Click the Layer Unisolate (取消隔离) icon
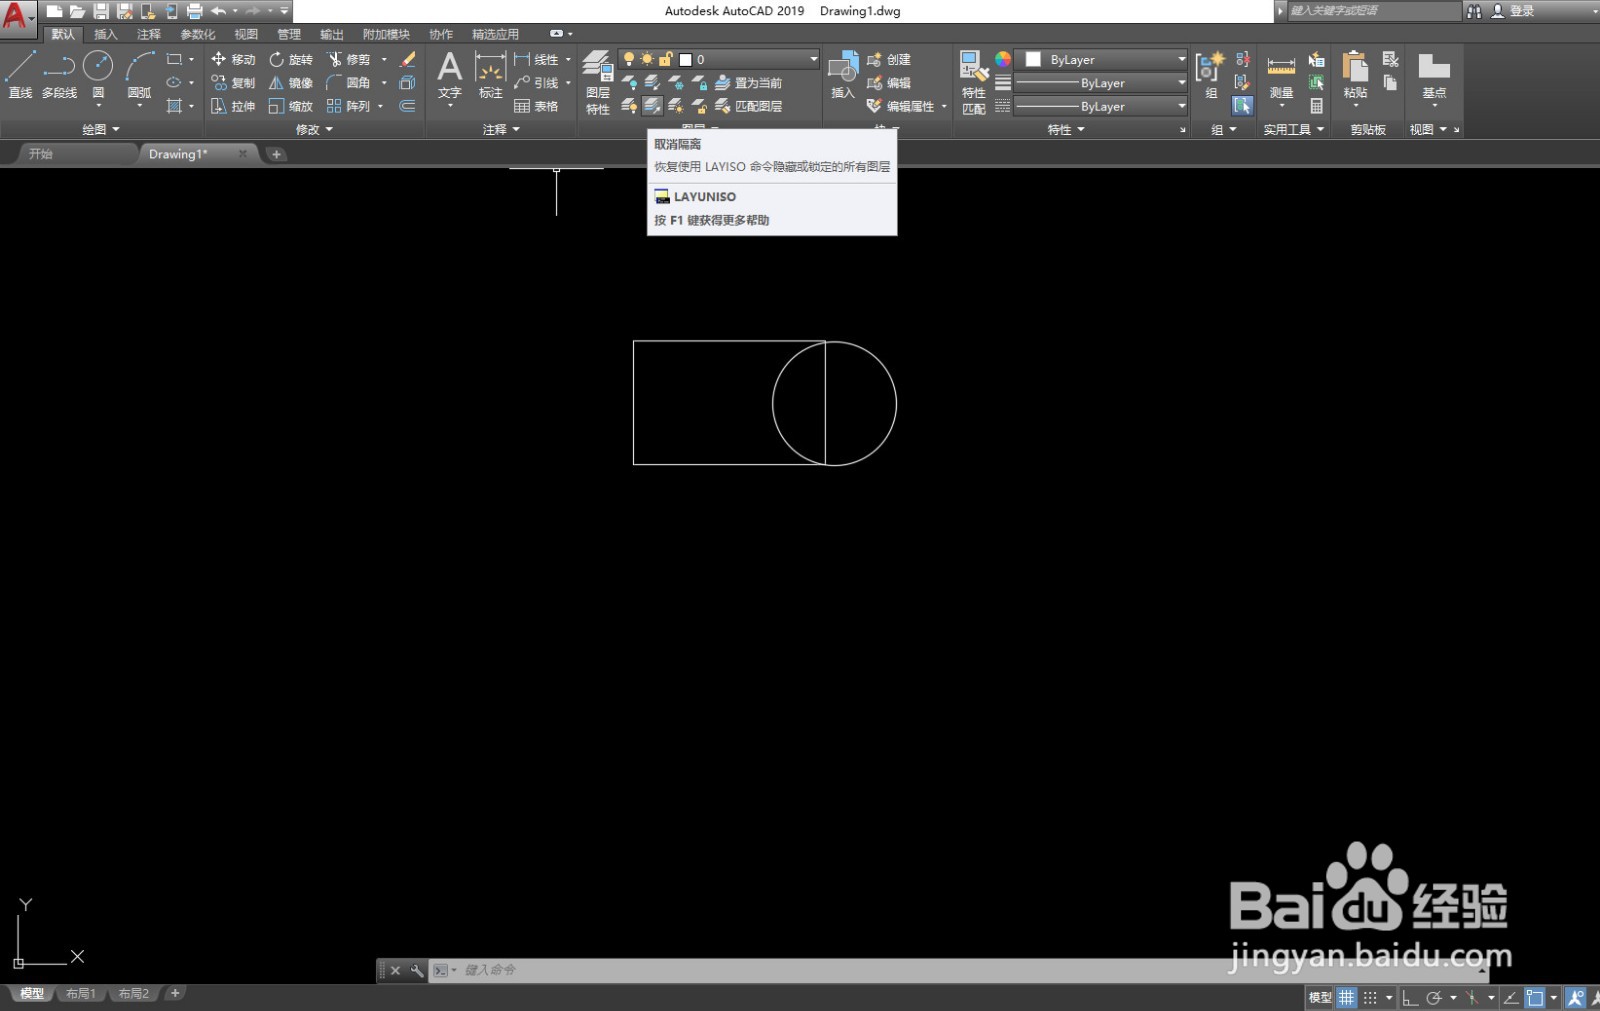Viewport: 1600px width, 1011px height. point(652,106)
